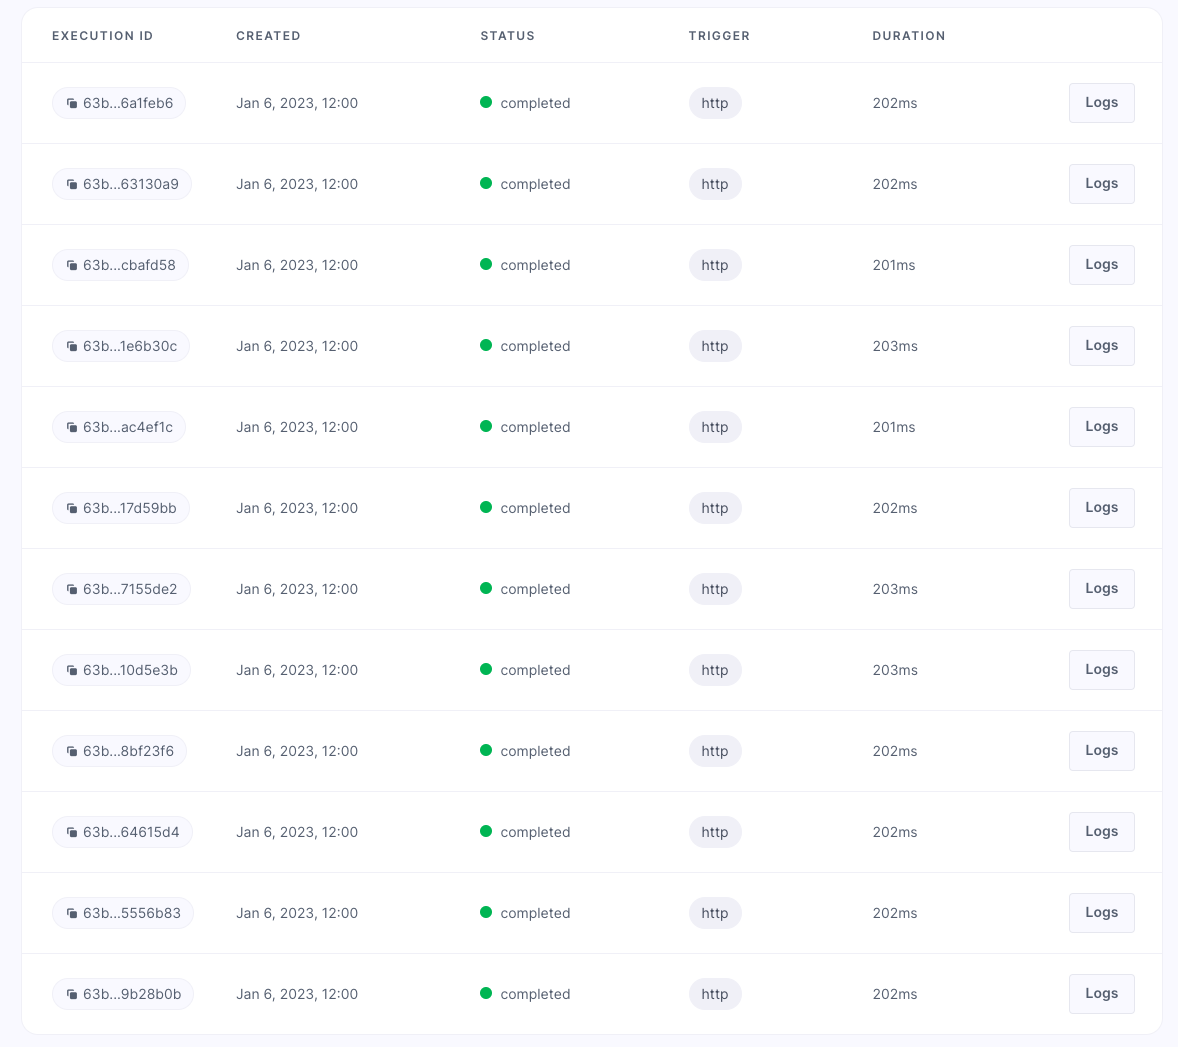Click the created date of 63b...10d5e3b
1178x1047 pixels.
[297, 671]
